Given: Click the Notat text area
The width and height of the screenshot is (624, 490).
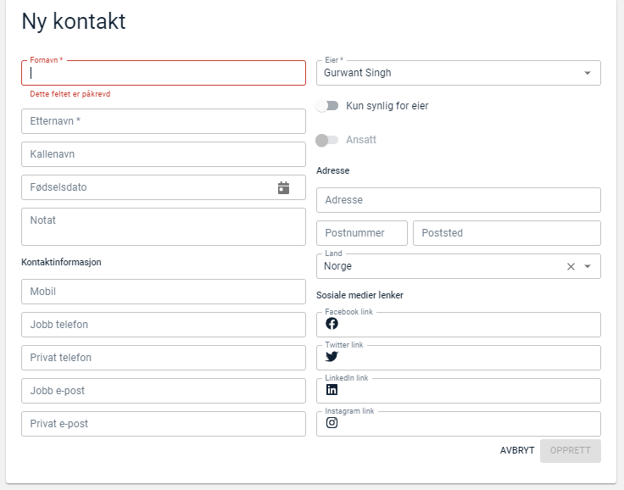Looking at the screenshot, I should (163, 226).
